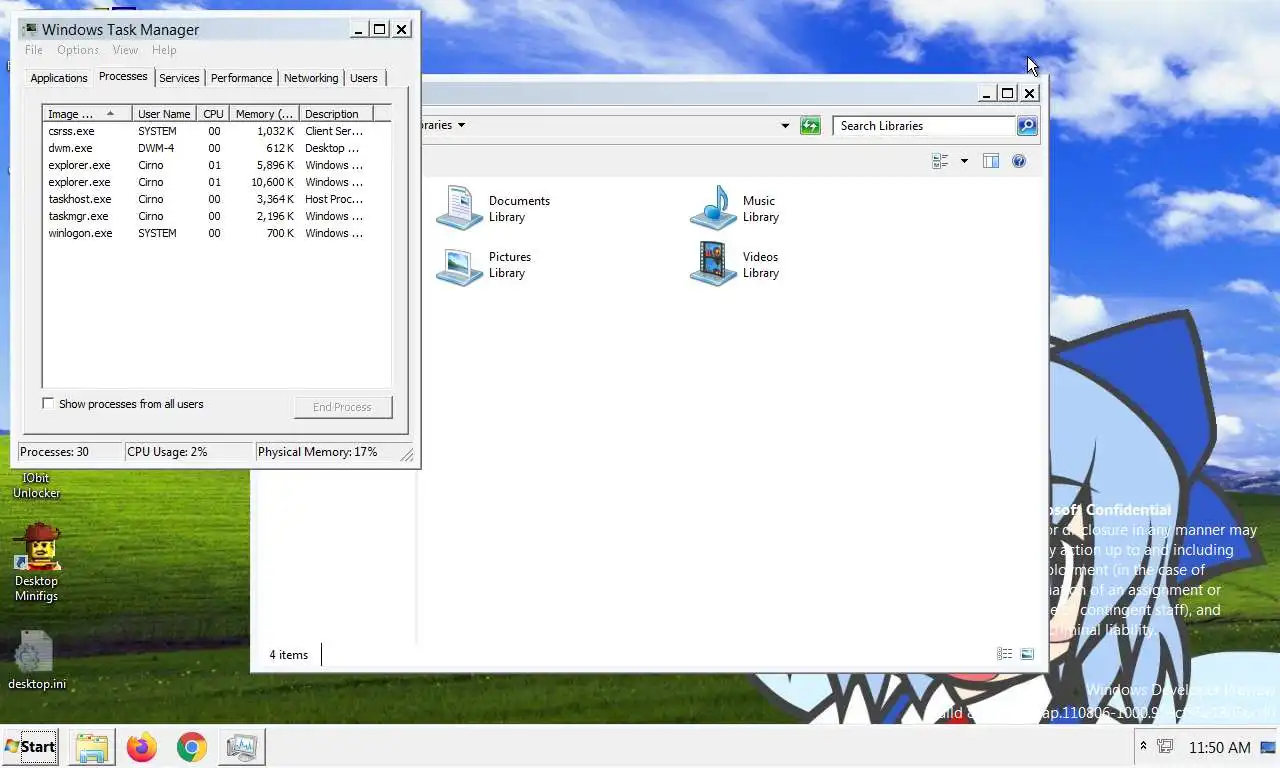
Task: Switch to details view icon in Libraries status bar
Action: click(1005, 654)
